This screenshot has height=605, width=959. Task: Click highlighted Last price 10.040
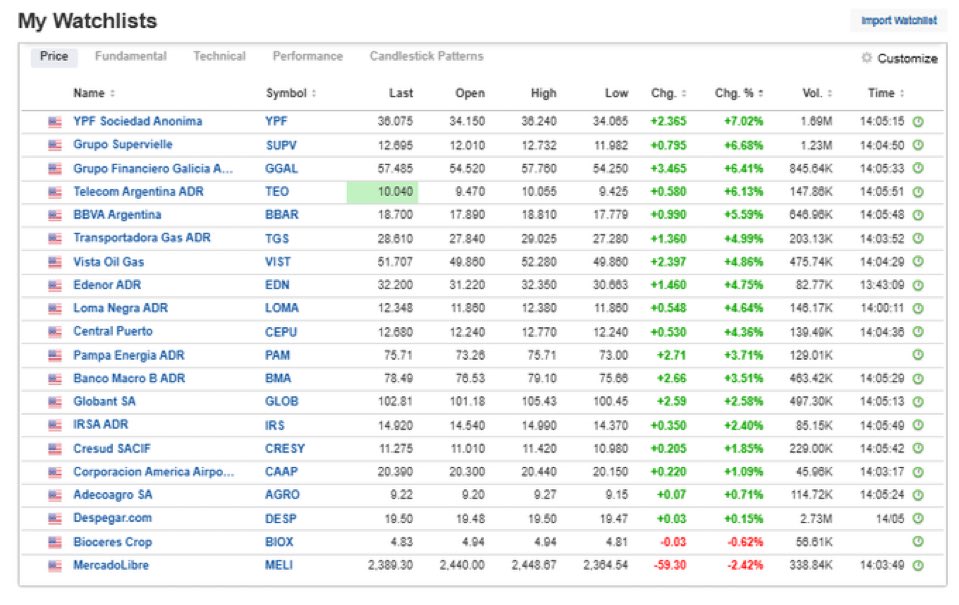click(x=382, y=191)
